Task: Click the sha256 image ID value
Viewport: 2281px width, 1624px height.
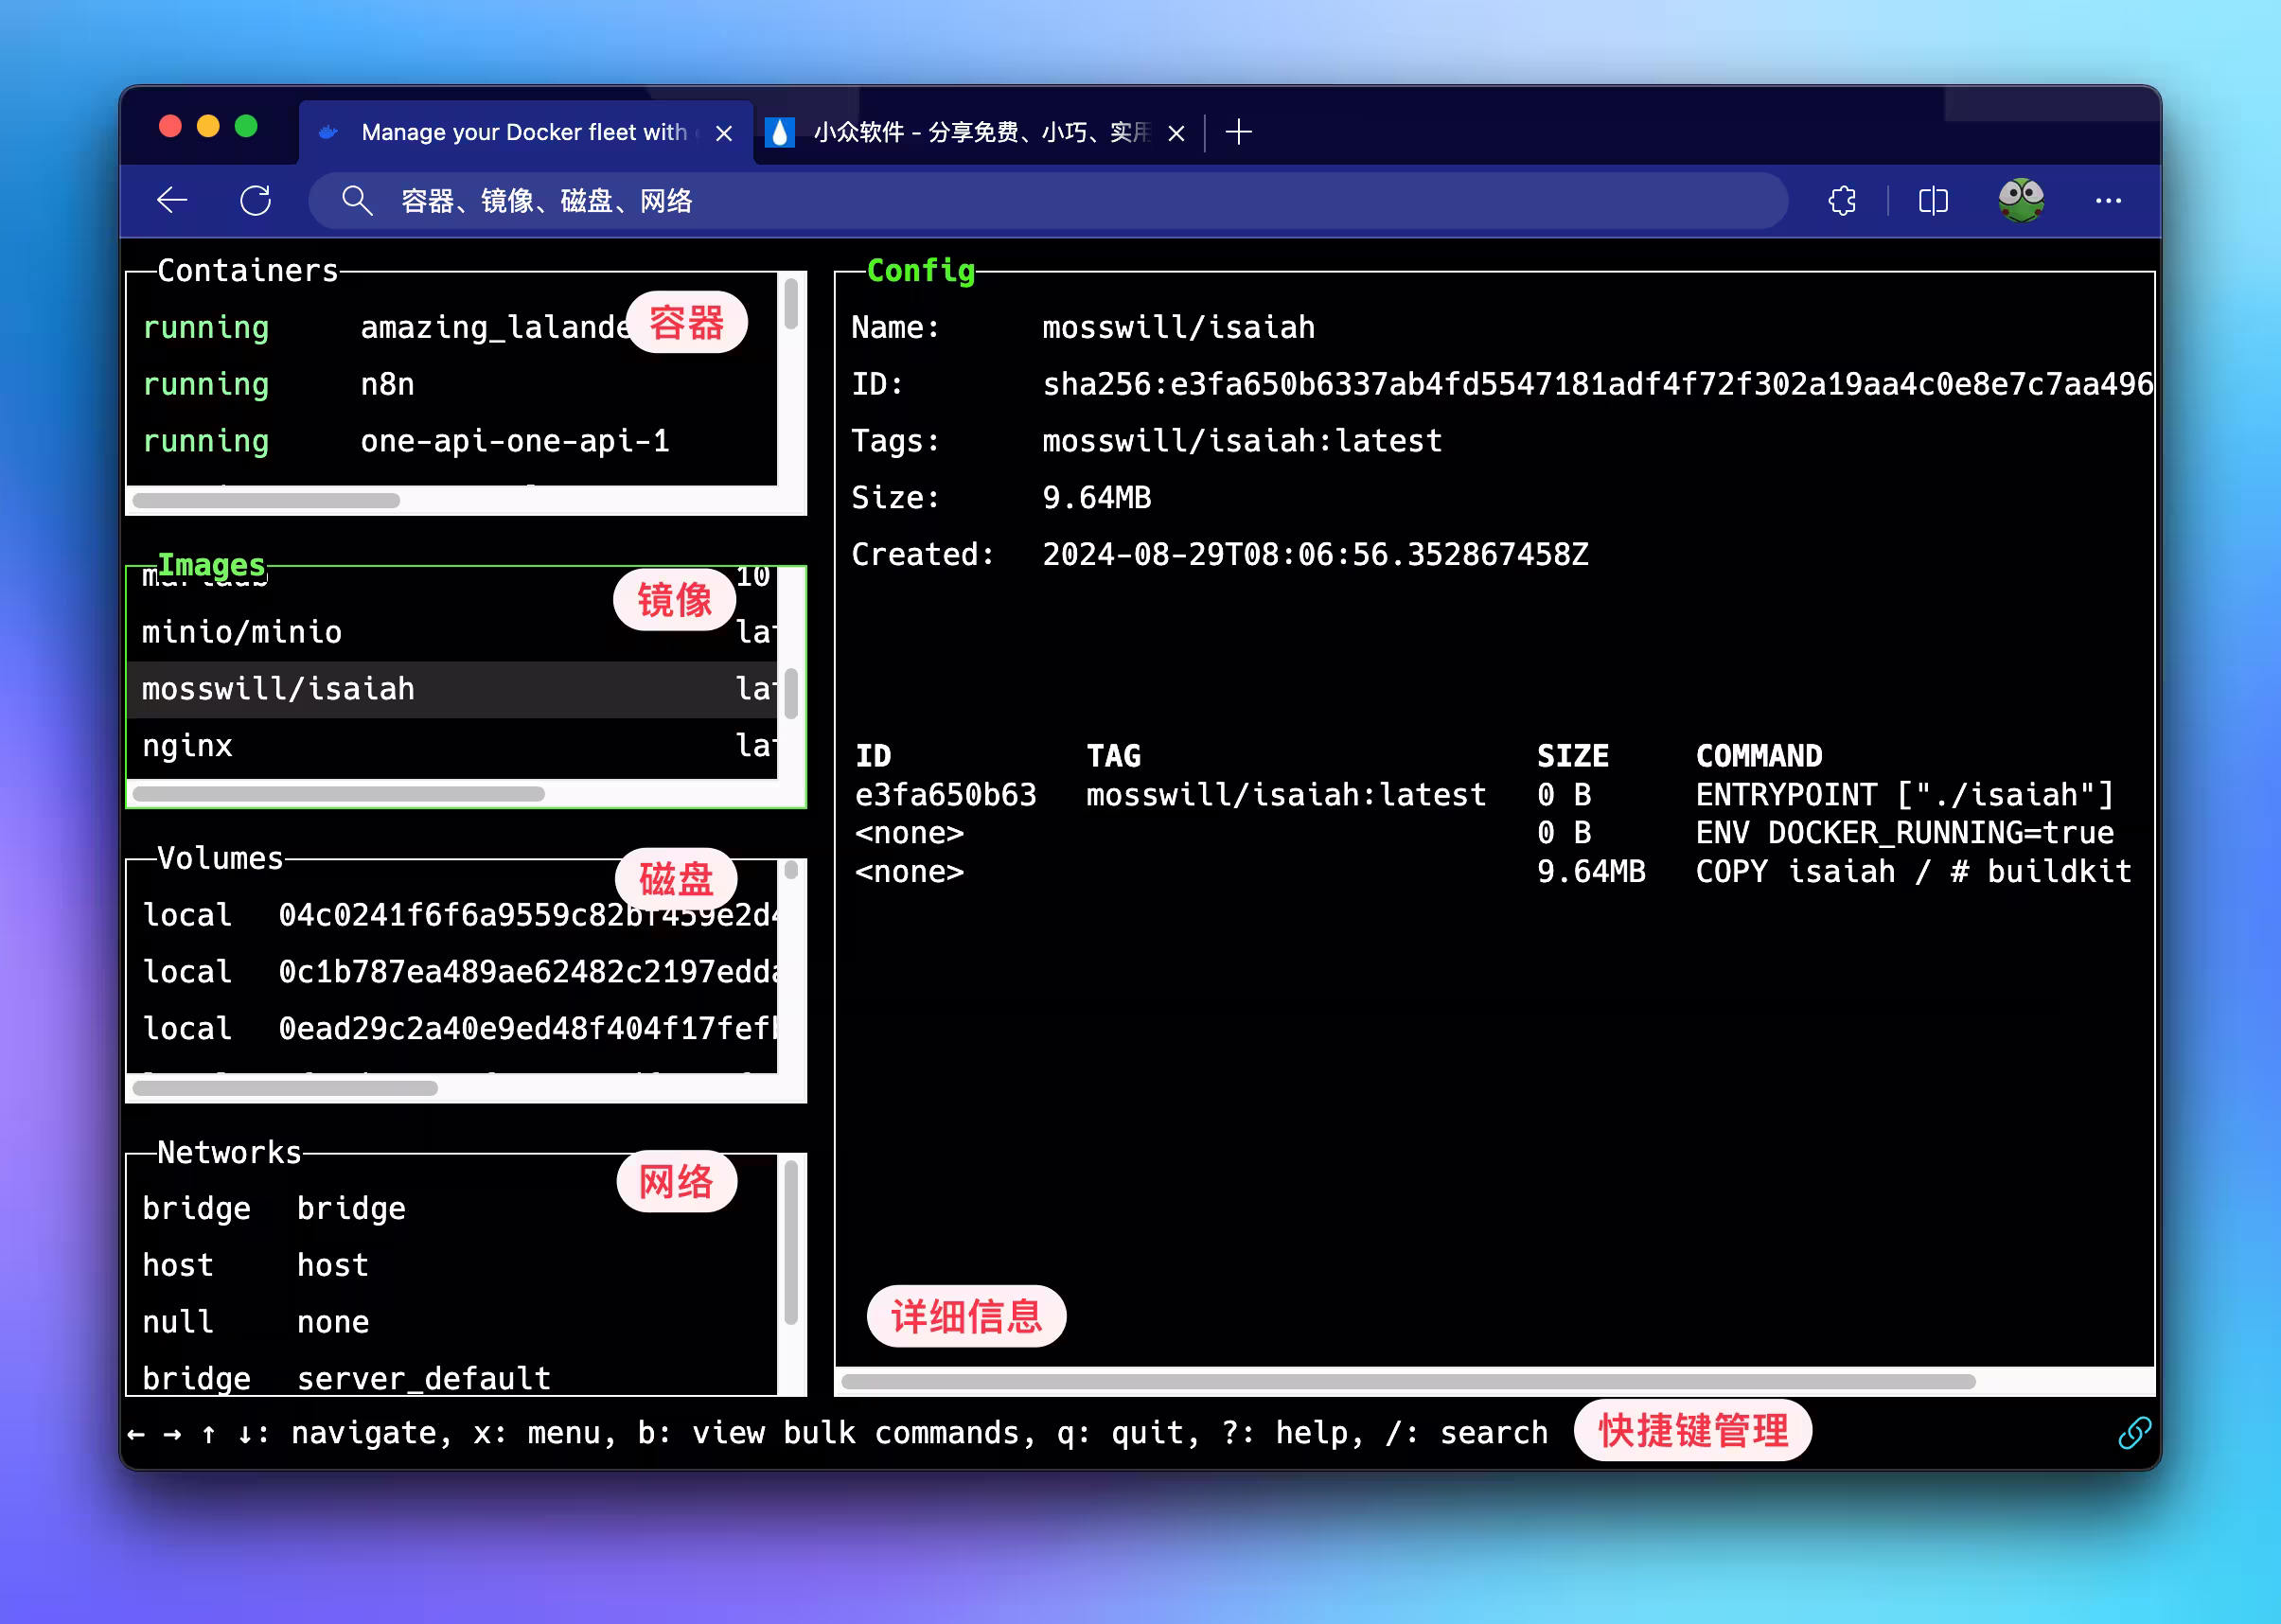Action: click(x=1598, y=384)
